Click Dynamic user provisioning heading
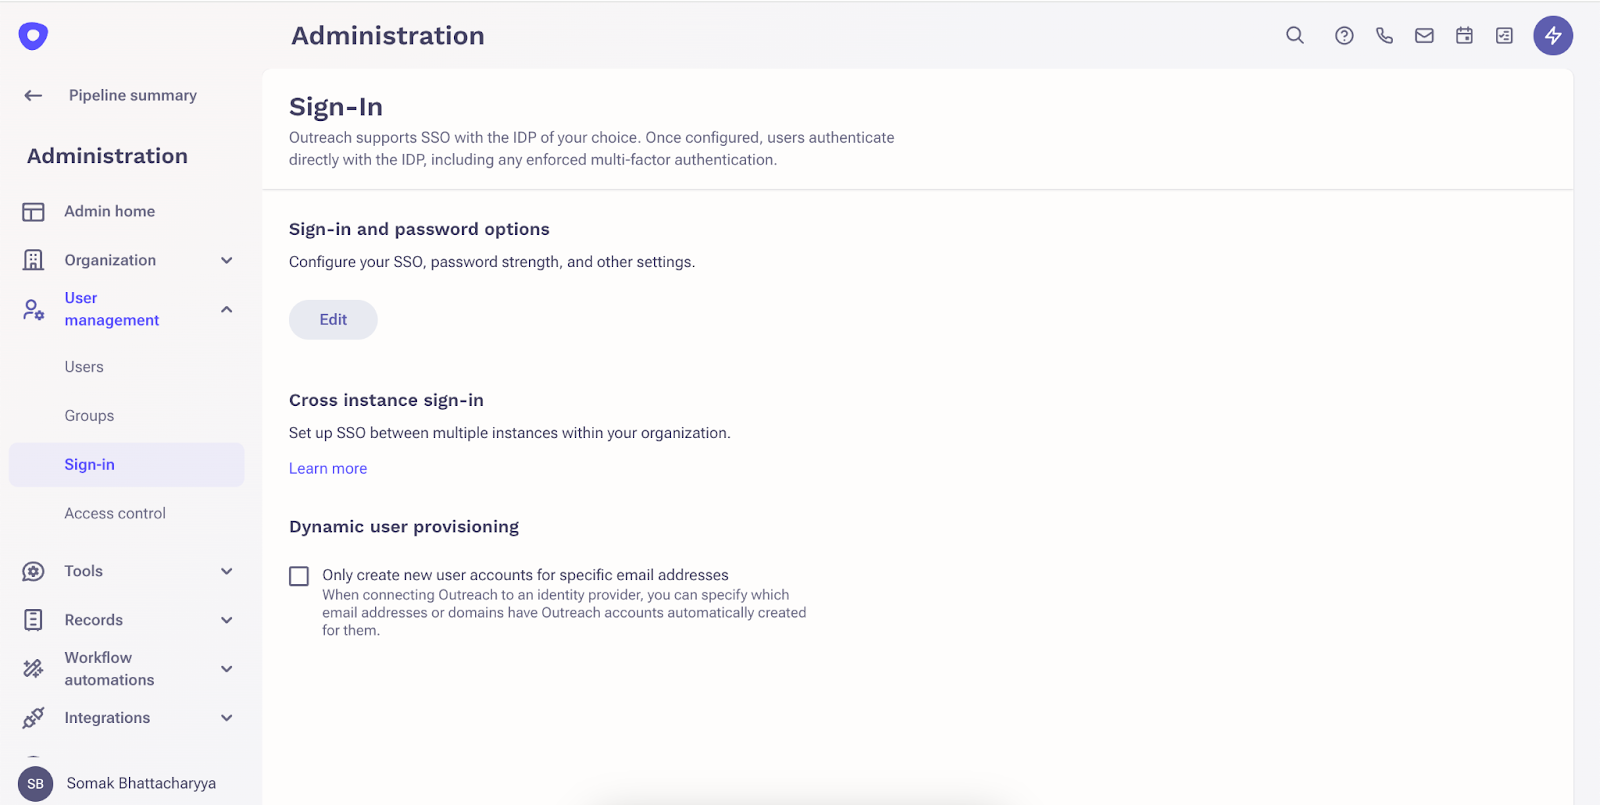Screen dimensions: 1600x805 404,527
